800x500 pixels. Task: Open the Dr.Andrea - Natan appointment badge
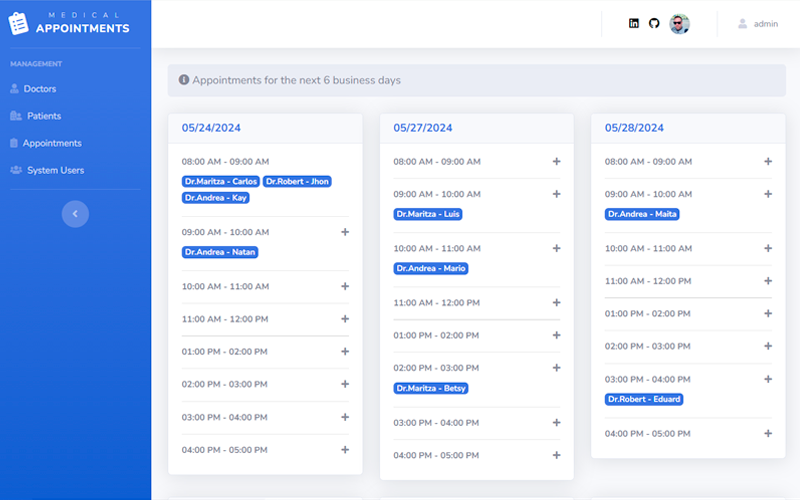220,252
